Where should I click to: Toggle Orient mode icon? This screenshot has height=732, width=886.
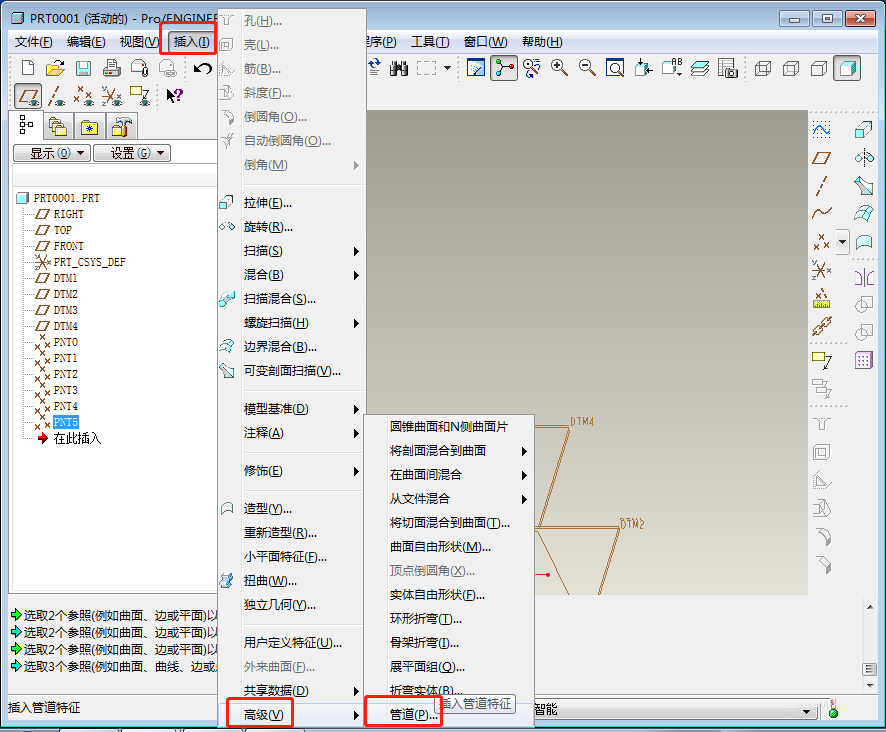[531, 68]
